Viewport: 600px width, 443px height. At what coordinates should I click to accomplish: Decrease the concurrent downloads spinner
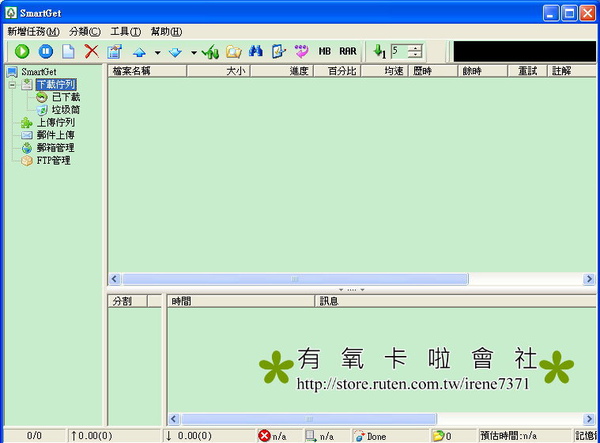tap(415, 55)
